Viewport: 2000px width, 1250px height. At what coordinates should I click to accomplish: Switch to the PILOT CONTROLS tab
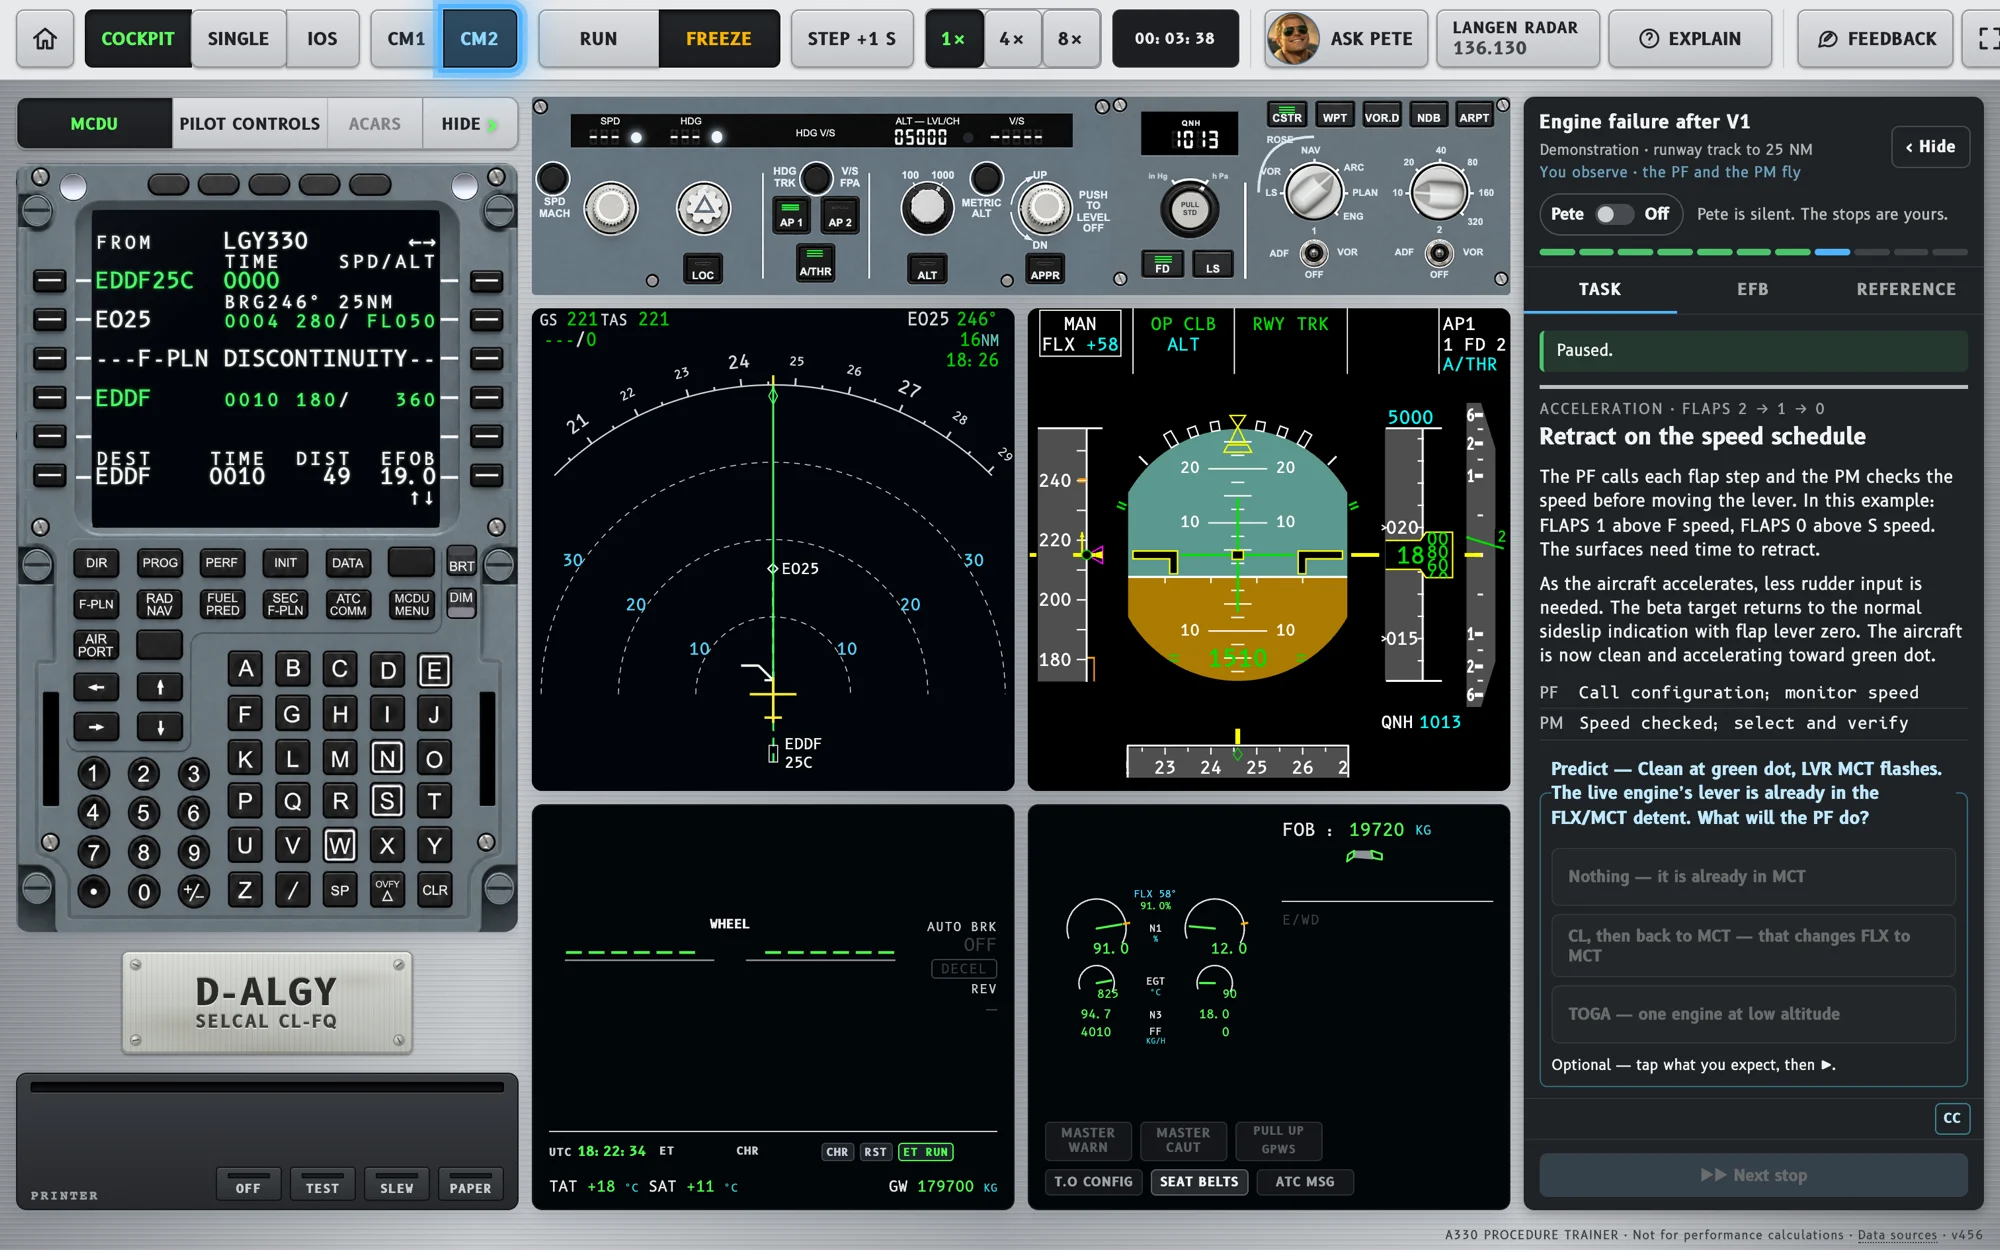click(x=250, y=123)
